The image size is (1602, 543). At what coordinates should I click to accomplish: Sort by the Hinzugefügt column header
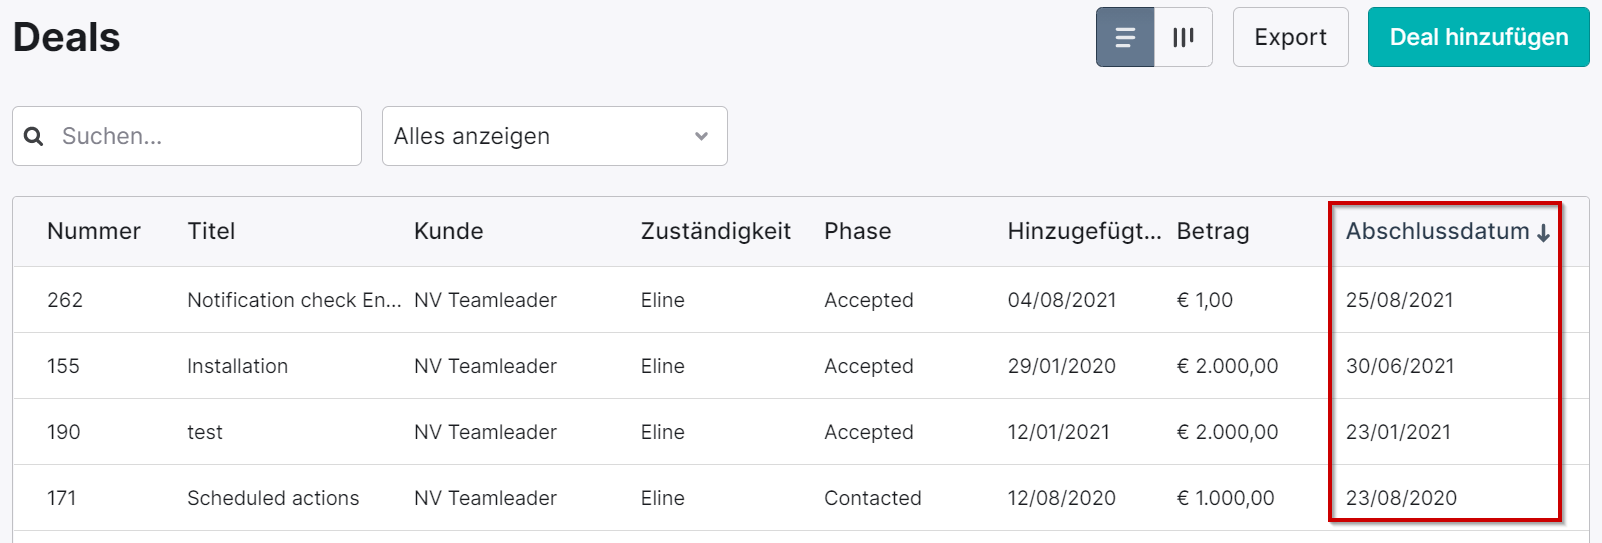tap(1084, 231)
